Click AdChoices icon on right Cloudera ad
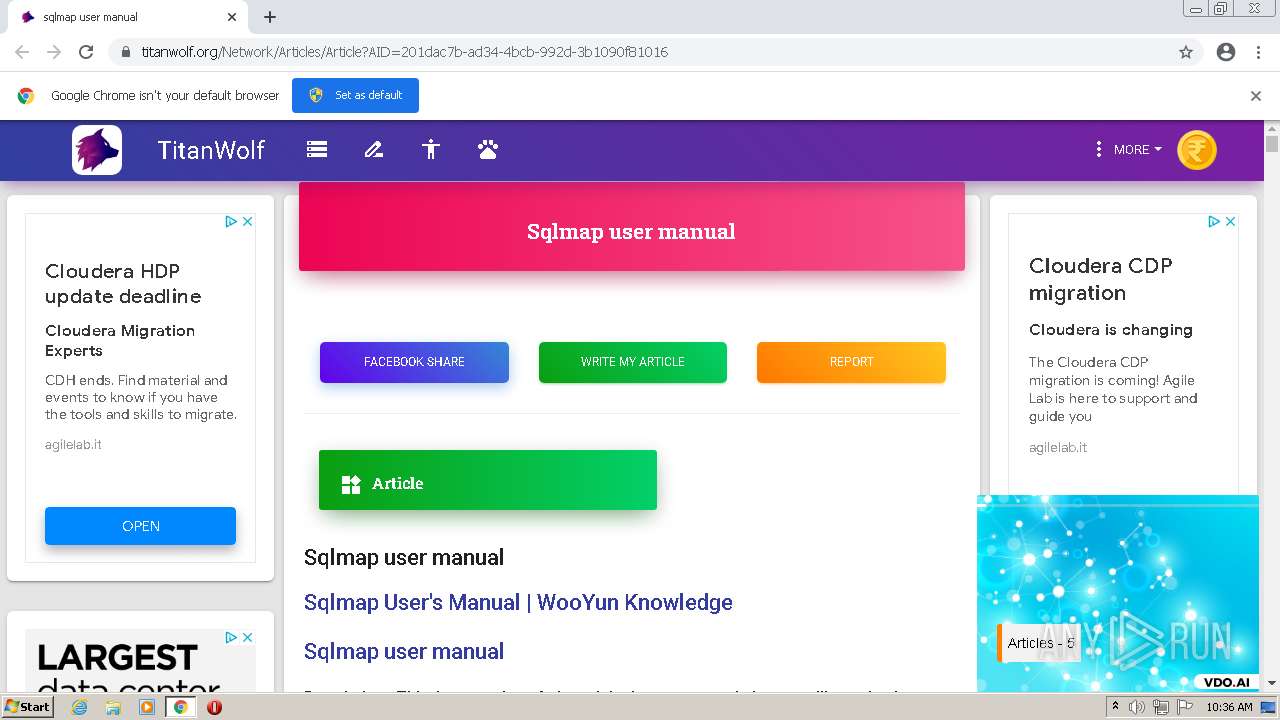The width and height of the screenshot is (1280, 720). coord(1214,222)
